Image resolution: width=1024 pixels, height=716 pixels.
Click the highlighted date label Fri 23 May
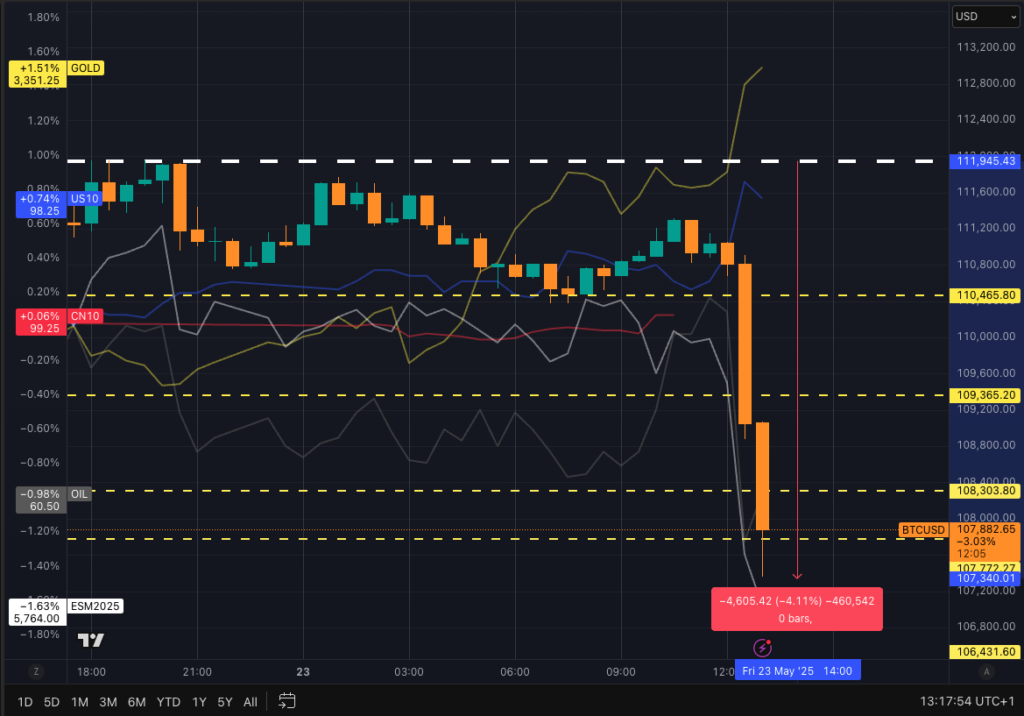[x=798, y=670]
